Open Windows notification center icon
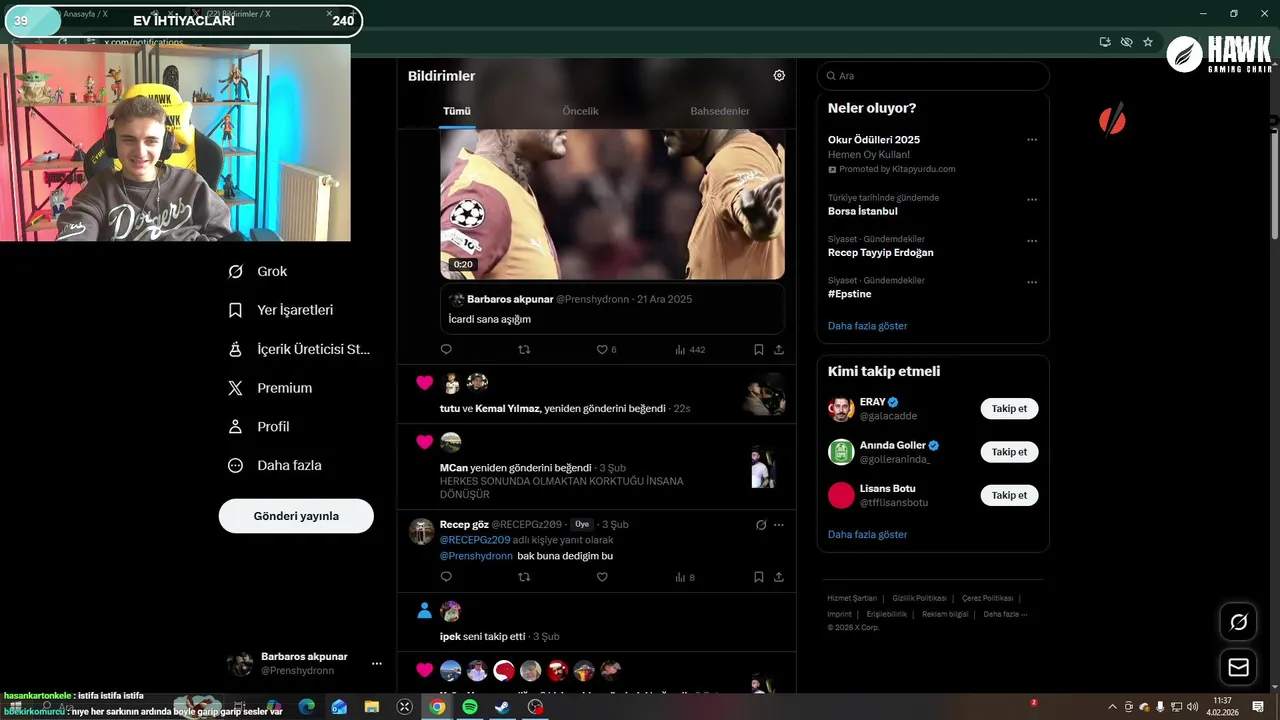 tap(1259, 706)
